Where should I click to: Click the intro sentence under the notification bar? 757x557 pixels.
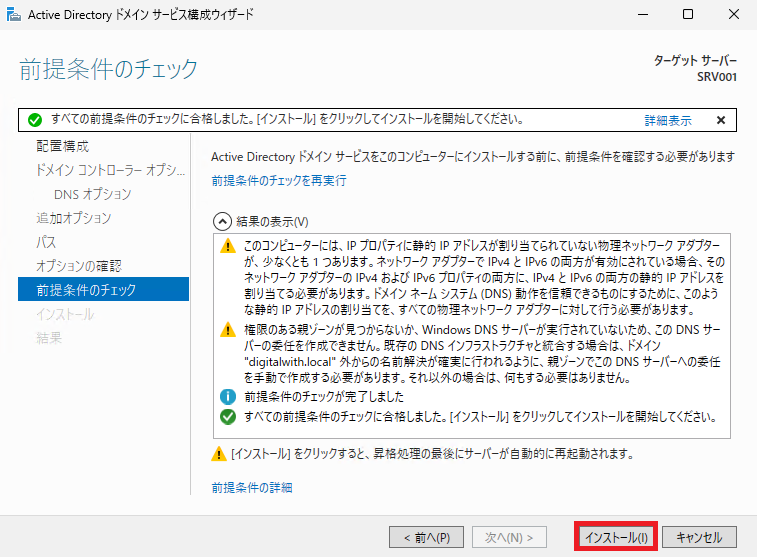473,157
